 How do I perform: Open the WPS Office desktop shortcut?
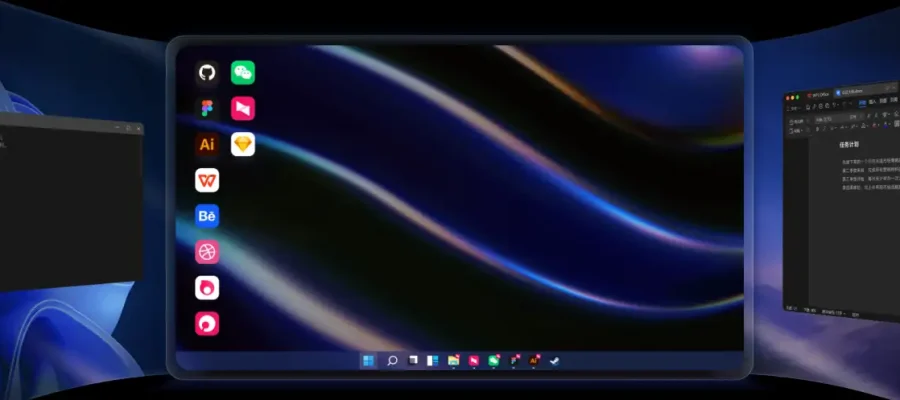coord(207,180)
